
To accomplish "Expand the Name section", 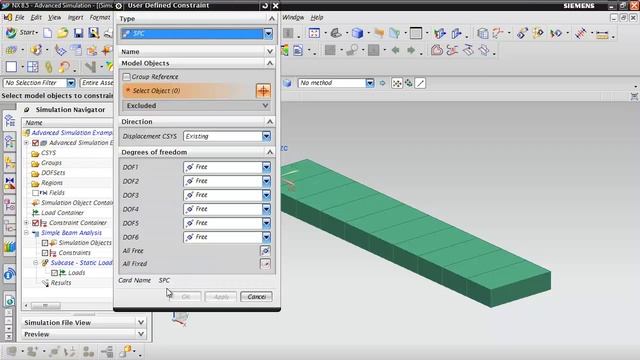I will [x=270, y=51].
